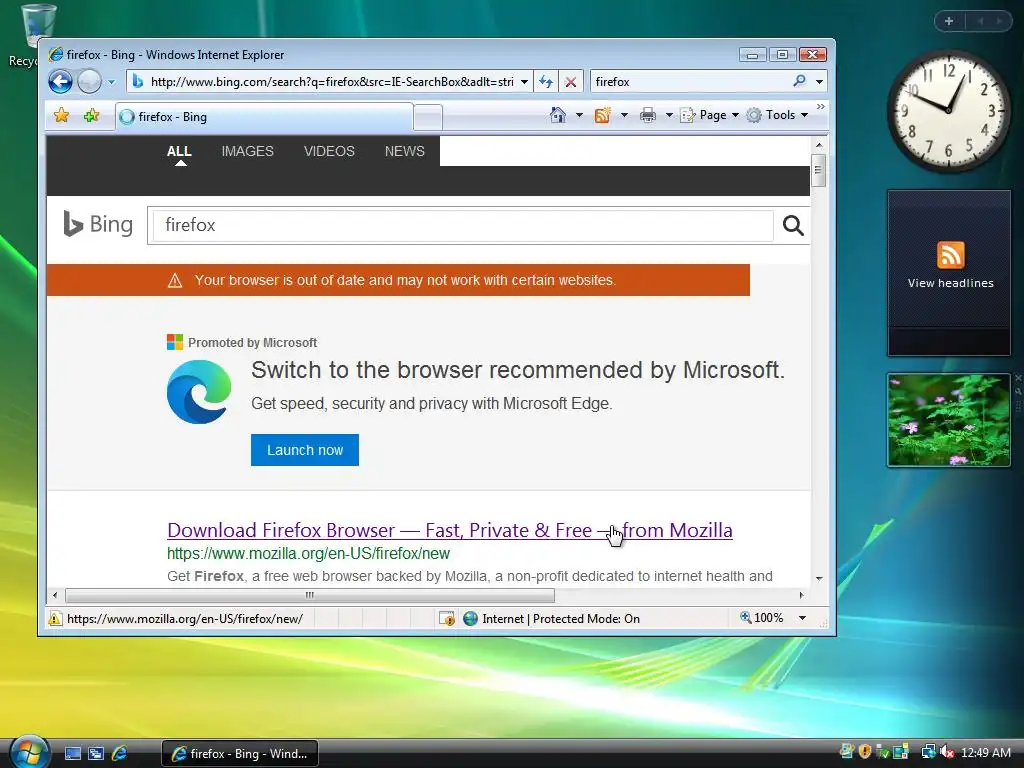Click the muted volume tray icon

pos(947,752)
